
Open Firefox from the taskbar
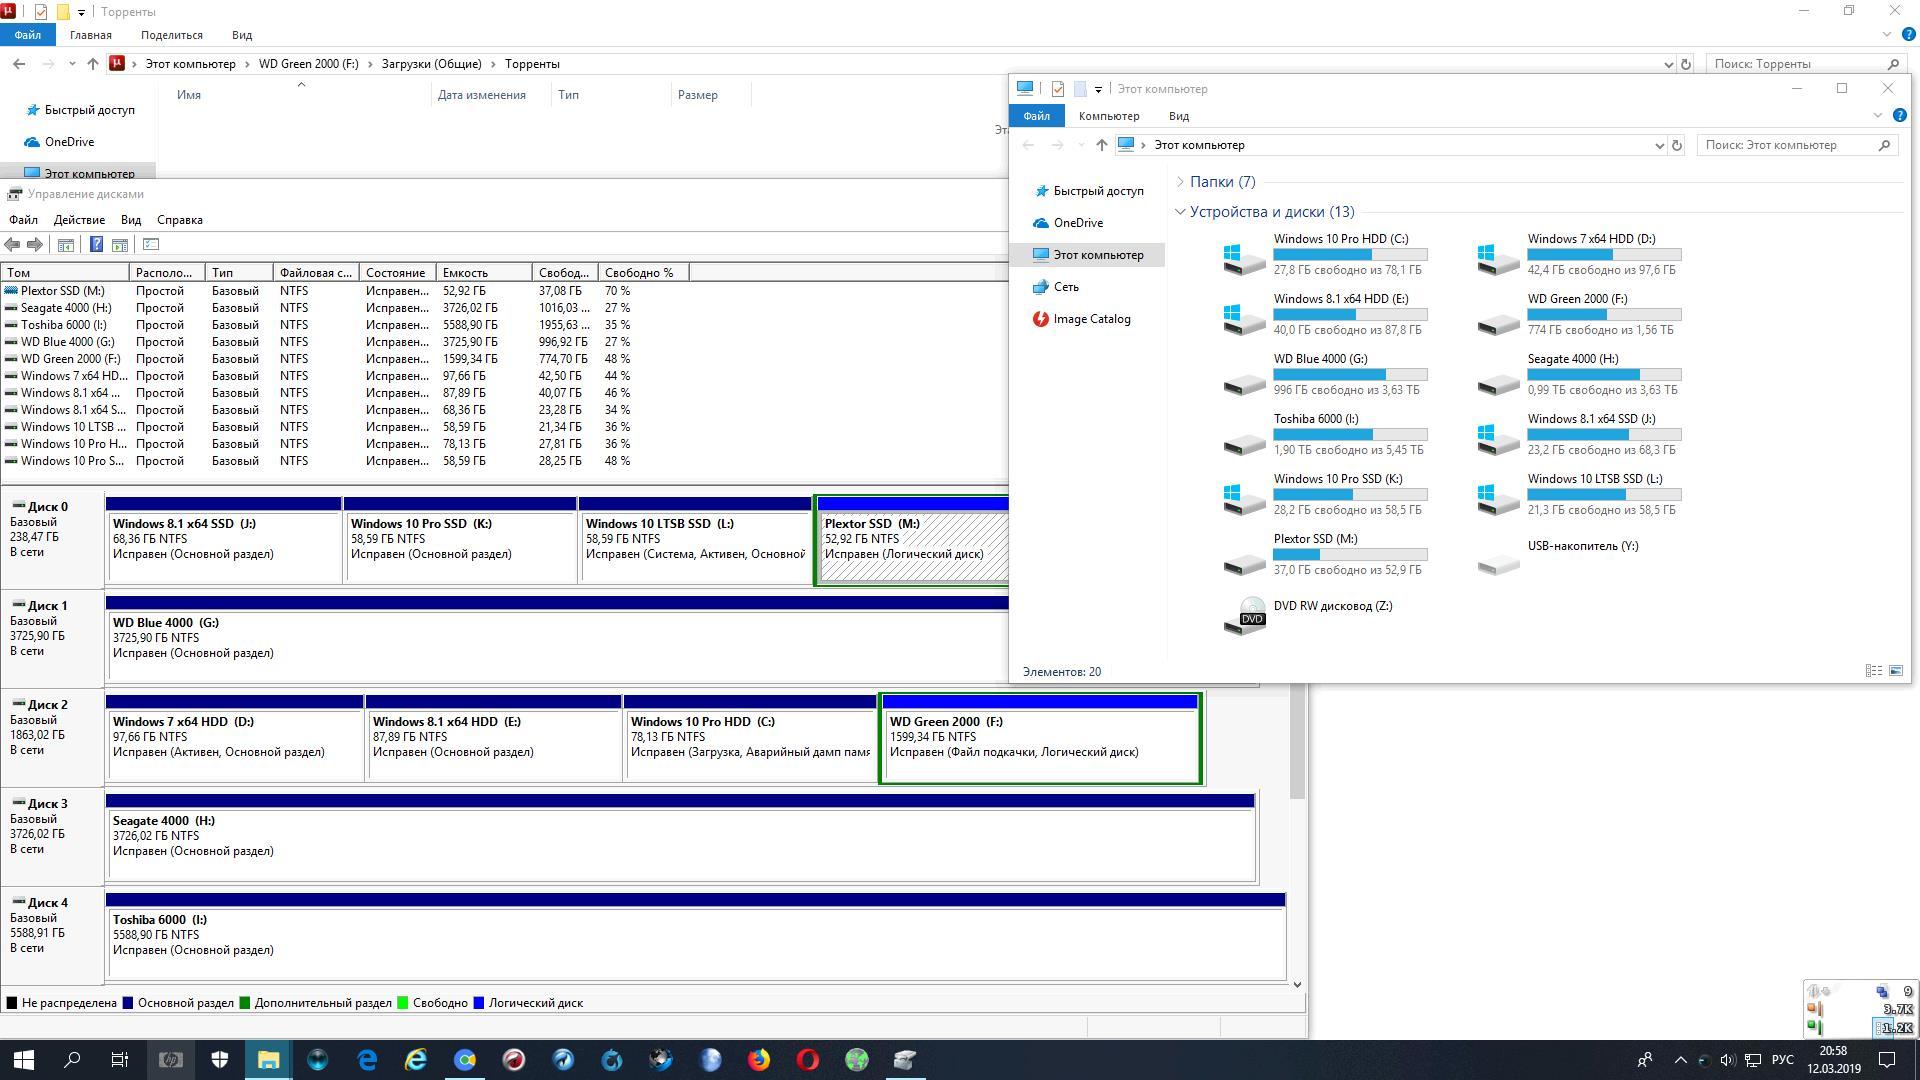pyautogui.click(x=759, y=1060)
